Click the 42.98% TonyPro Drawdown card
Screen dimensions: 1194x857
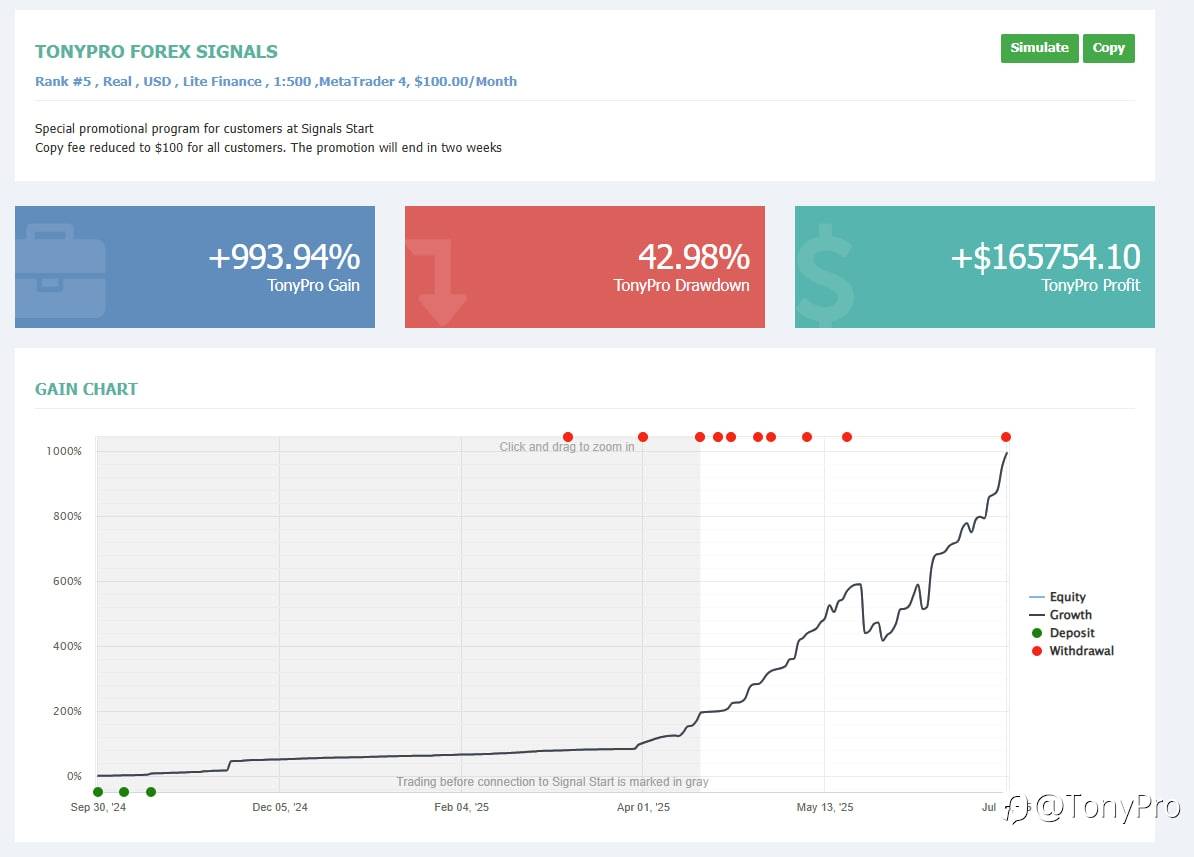pos(585,267)
